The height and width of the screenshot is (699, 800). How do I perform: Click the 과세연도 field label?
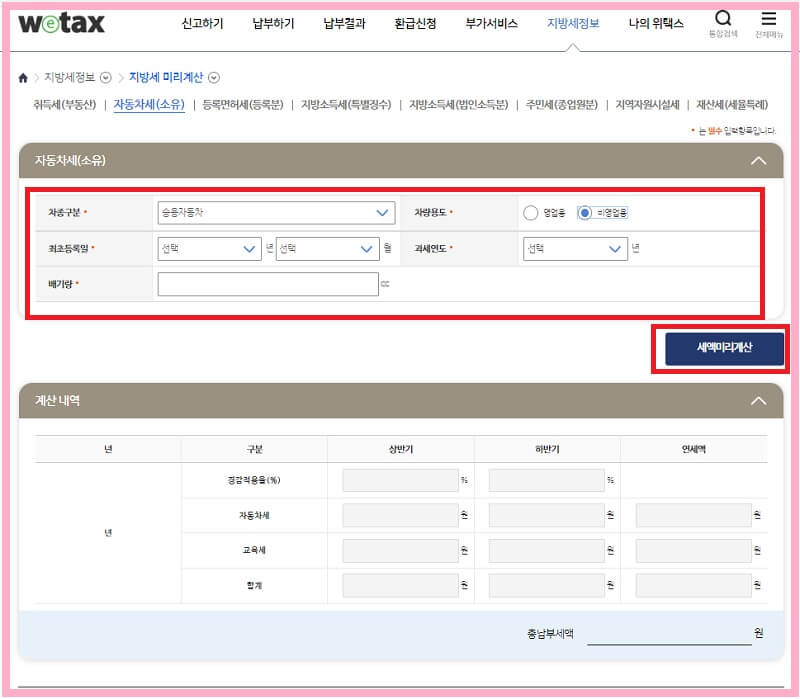coord(431,249)
